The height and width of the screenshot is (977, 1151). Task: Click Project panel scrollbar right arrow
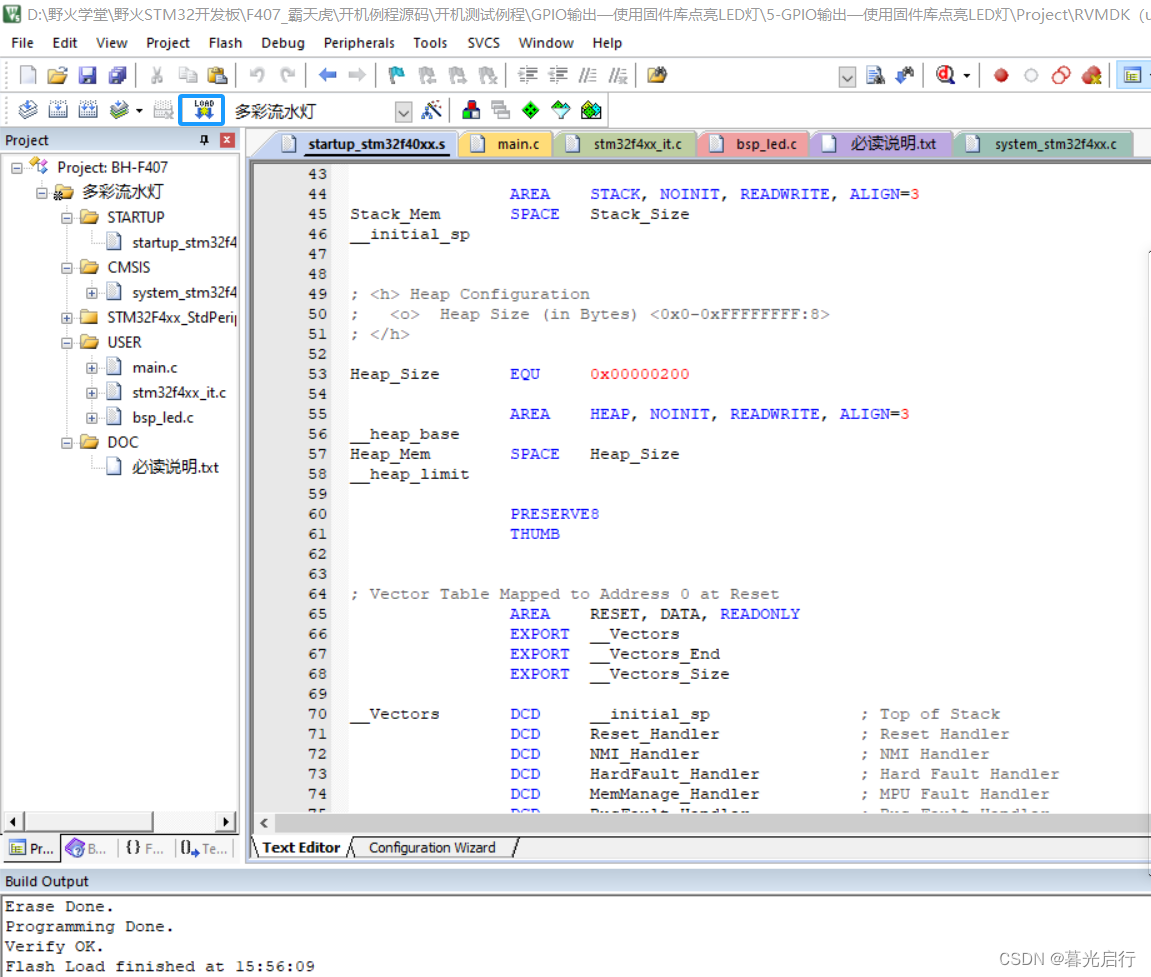(226, 821)
